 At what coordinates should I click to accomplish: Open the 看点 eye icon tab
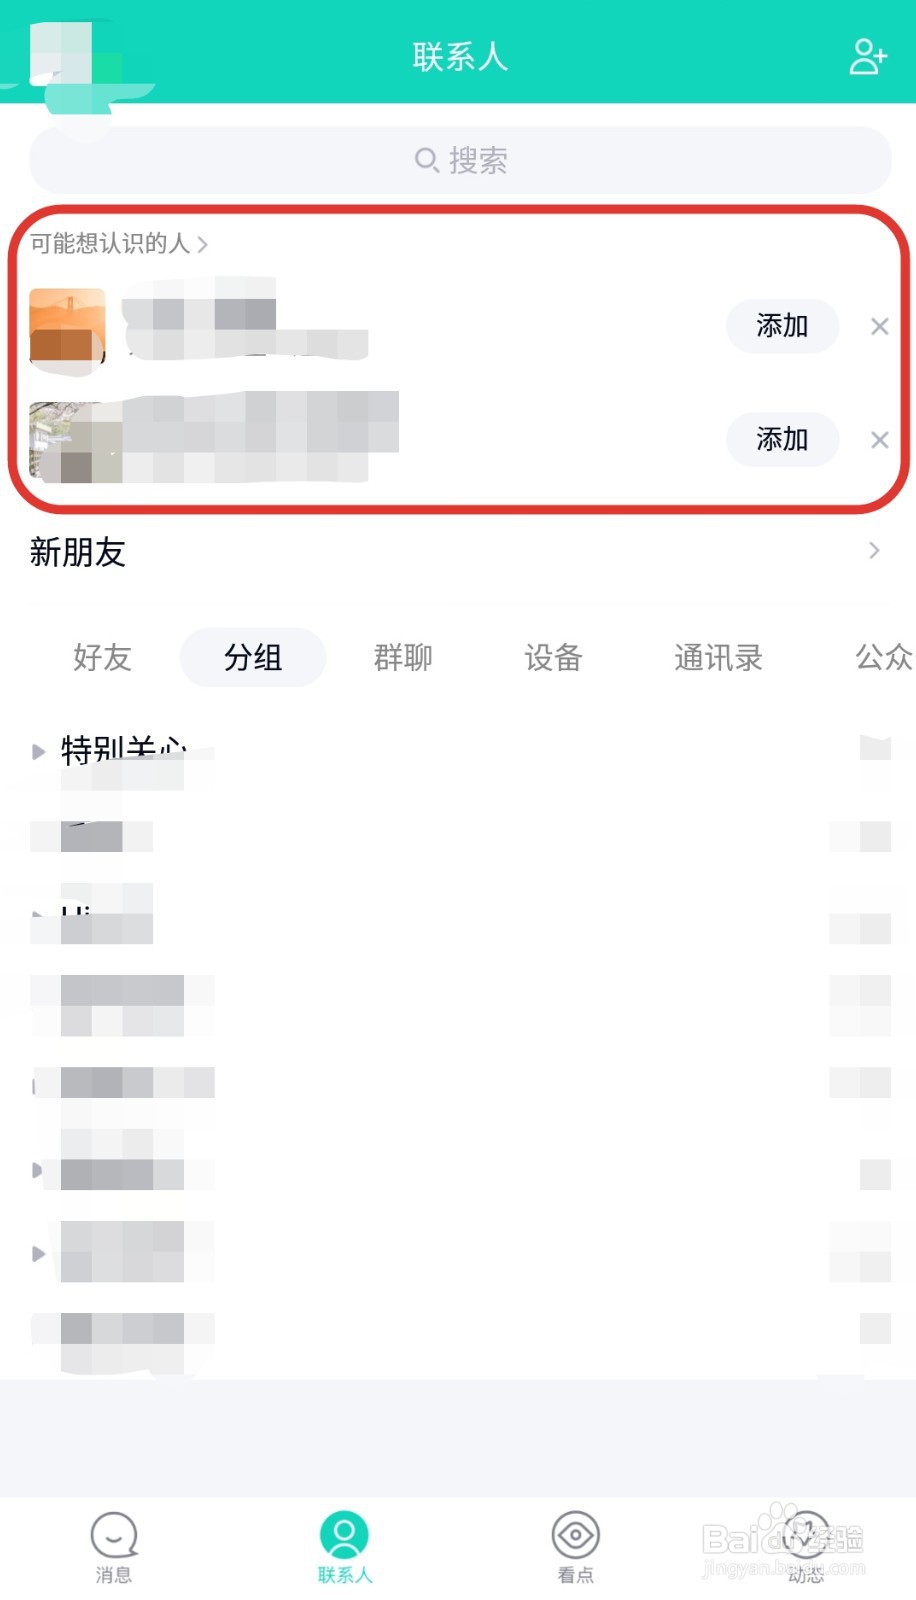[x=576, y=1535]
